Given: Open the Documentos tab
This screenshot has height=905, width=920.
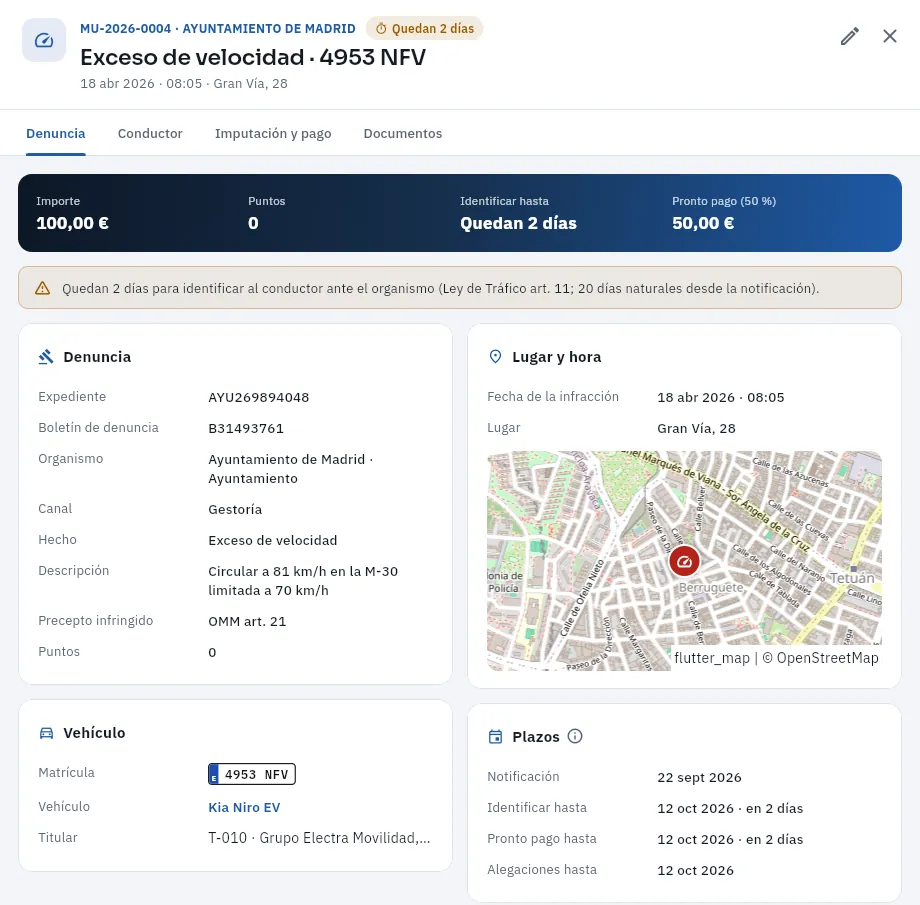Looking at the screenshot, I should pos(402,133).
